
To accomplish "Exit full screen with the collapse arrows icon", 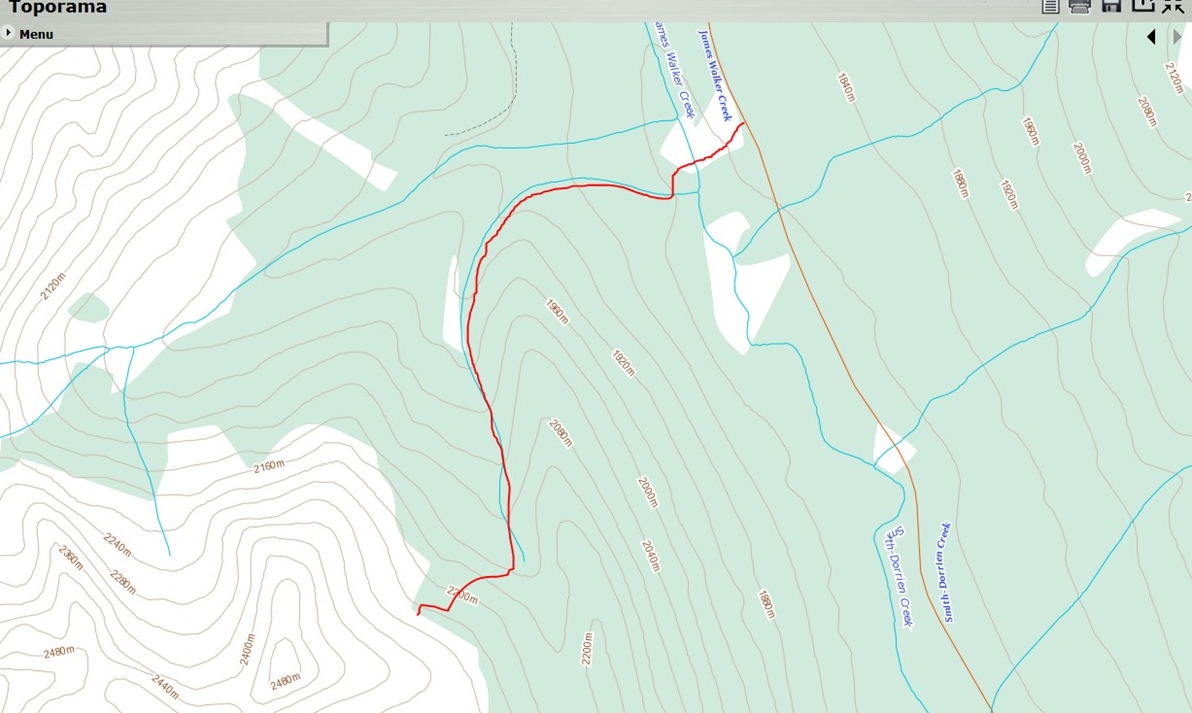I will tap(1174, 6).
